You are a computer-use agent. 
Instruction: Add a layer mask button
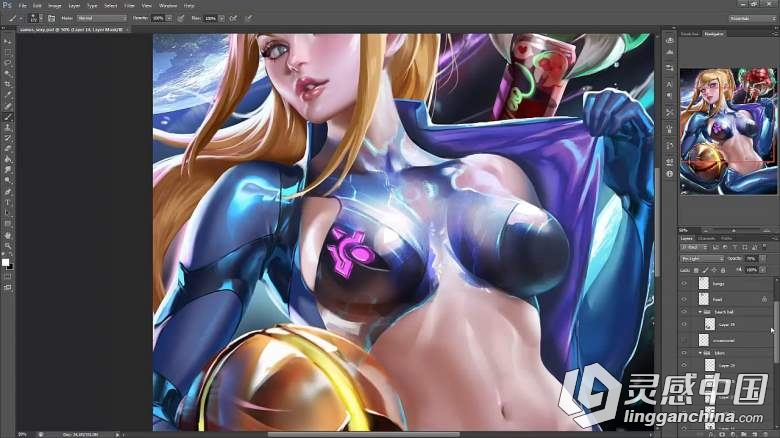[x=722, y=435]
